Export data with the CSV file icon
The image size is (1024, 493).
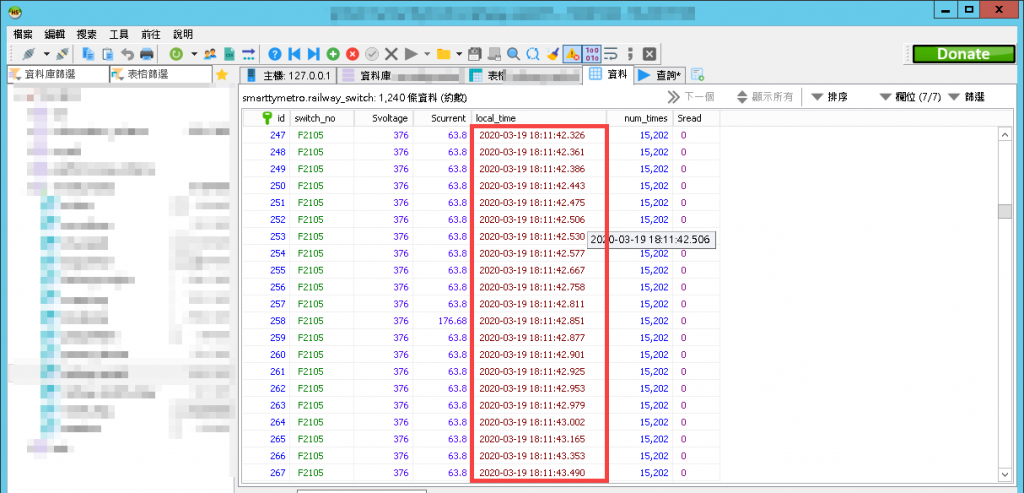coord(229,54)
